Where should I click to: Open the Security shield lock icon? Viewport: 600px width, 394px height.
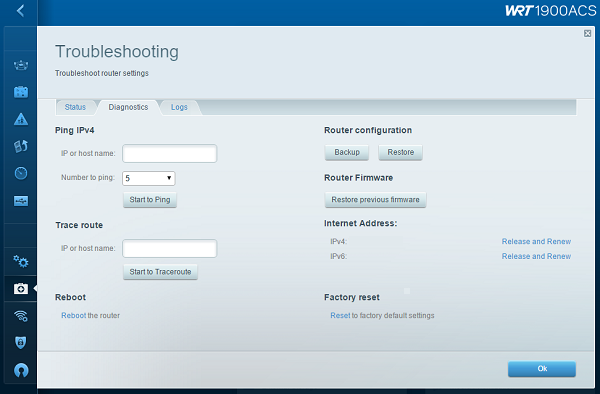point(21,342)
